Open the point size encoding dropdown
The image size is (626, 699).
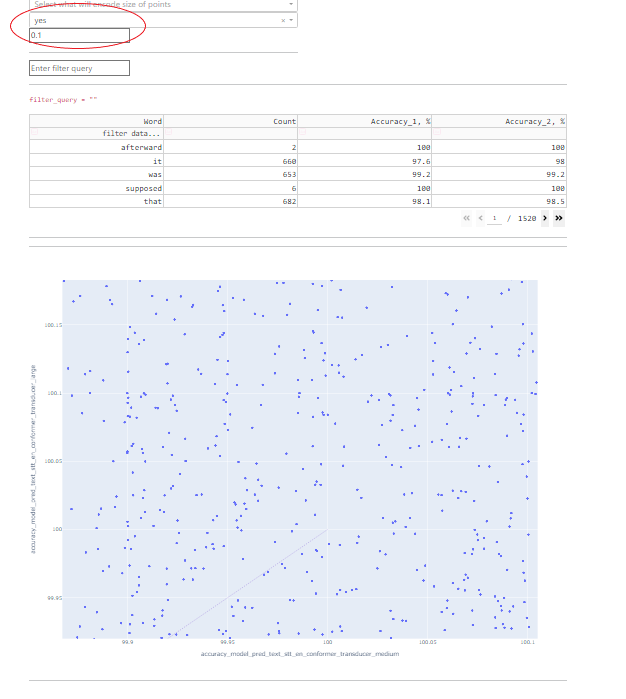tap(162, 5)
